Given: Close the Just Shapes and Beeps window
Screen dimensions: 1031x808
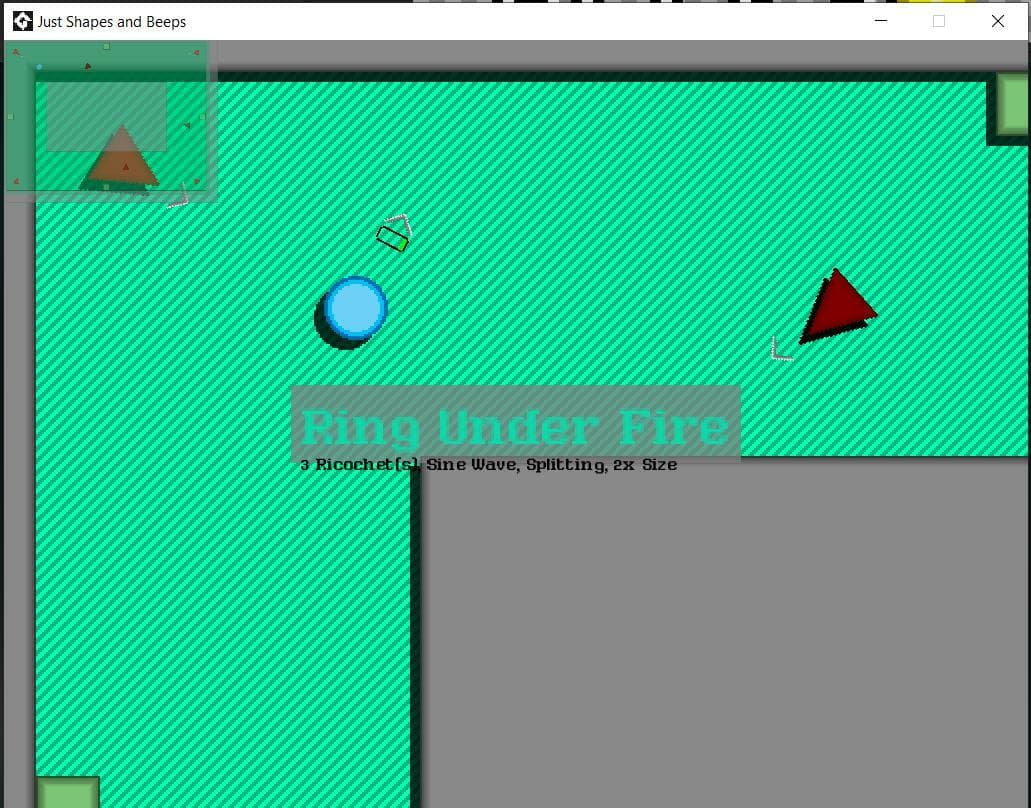Looking at the screenshot, I should pos(997,21).
